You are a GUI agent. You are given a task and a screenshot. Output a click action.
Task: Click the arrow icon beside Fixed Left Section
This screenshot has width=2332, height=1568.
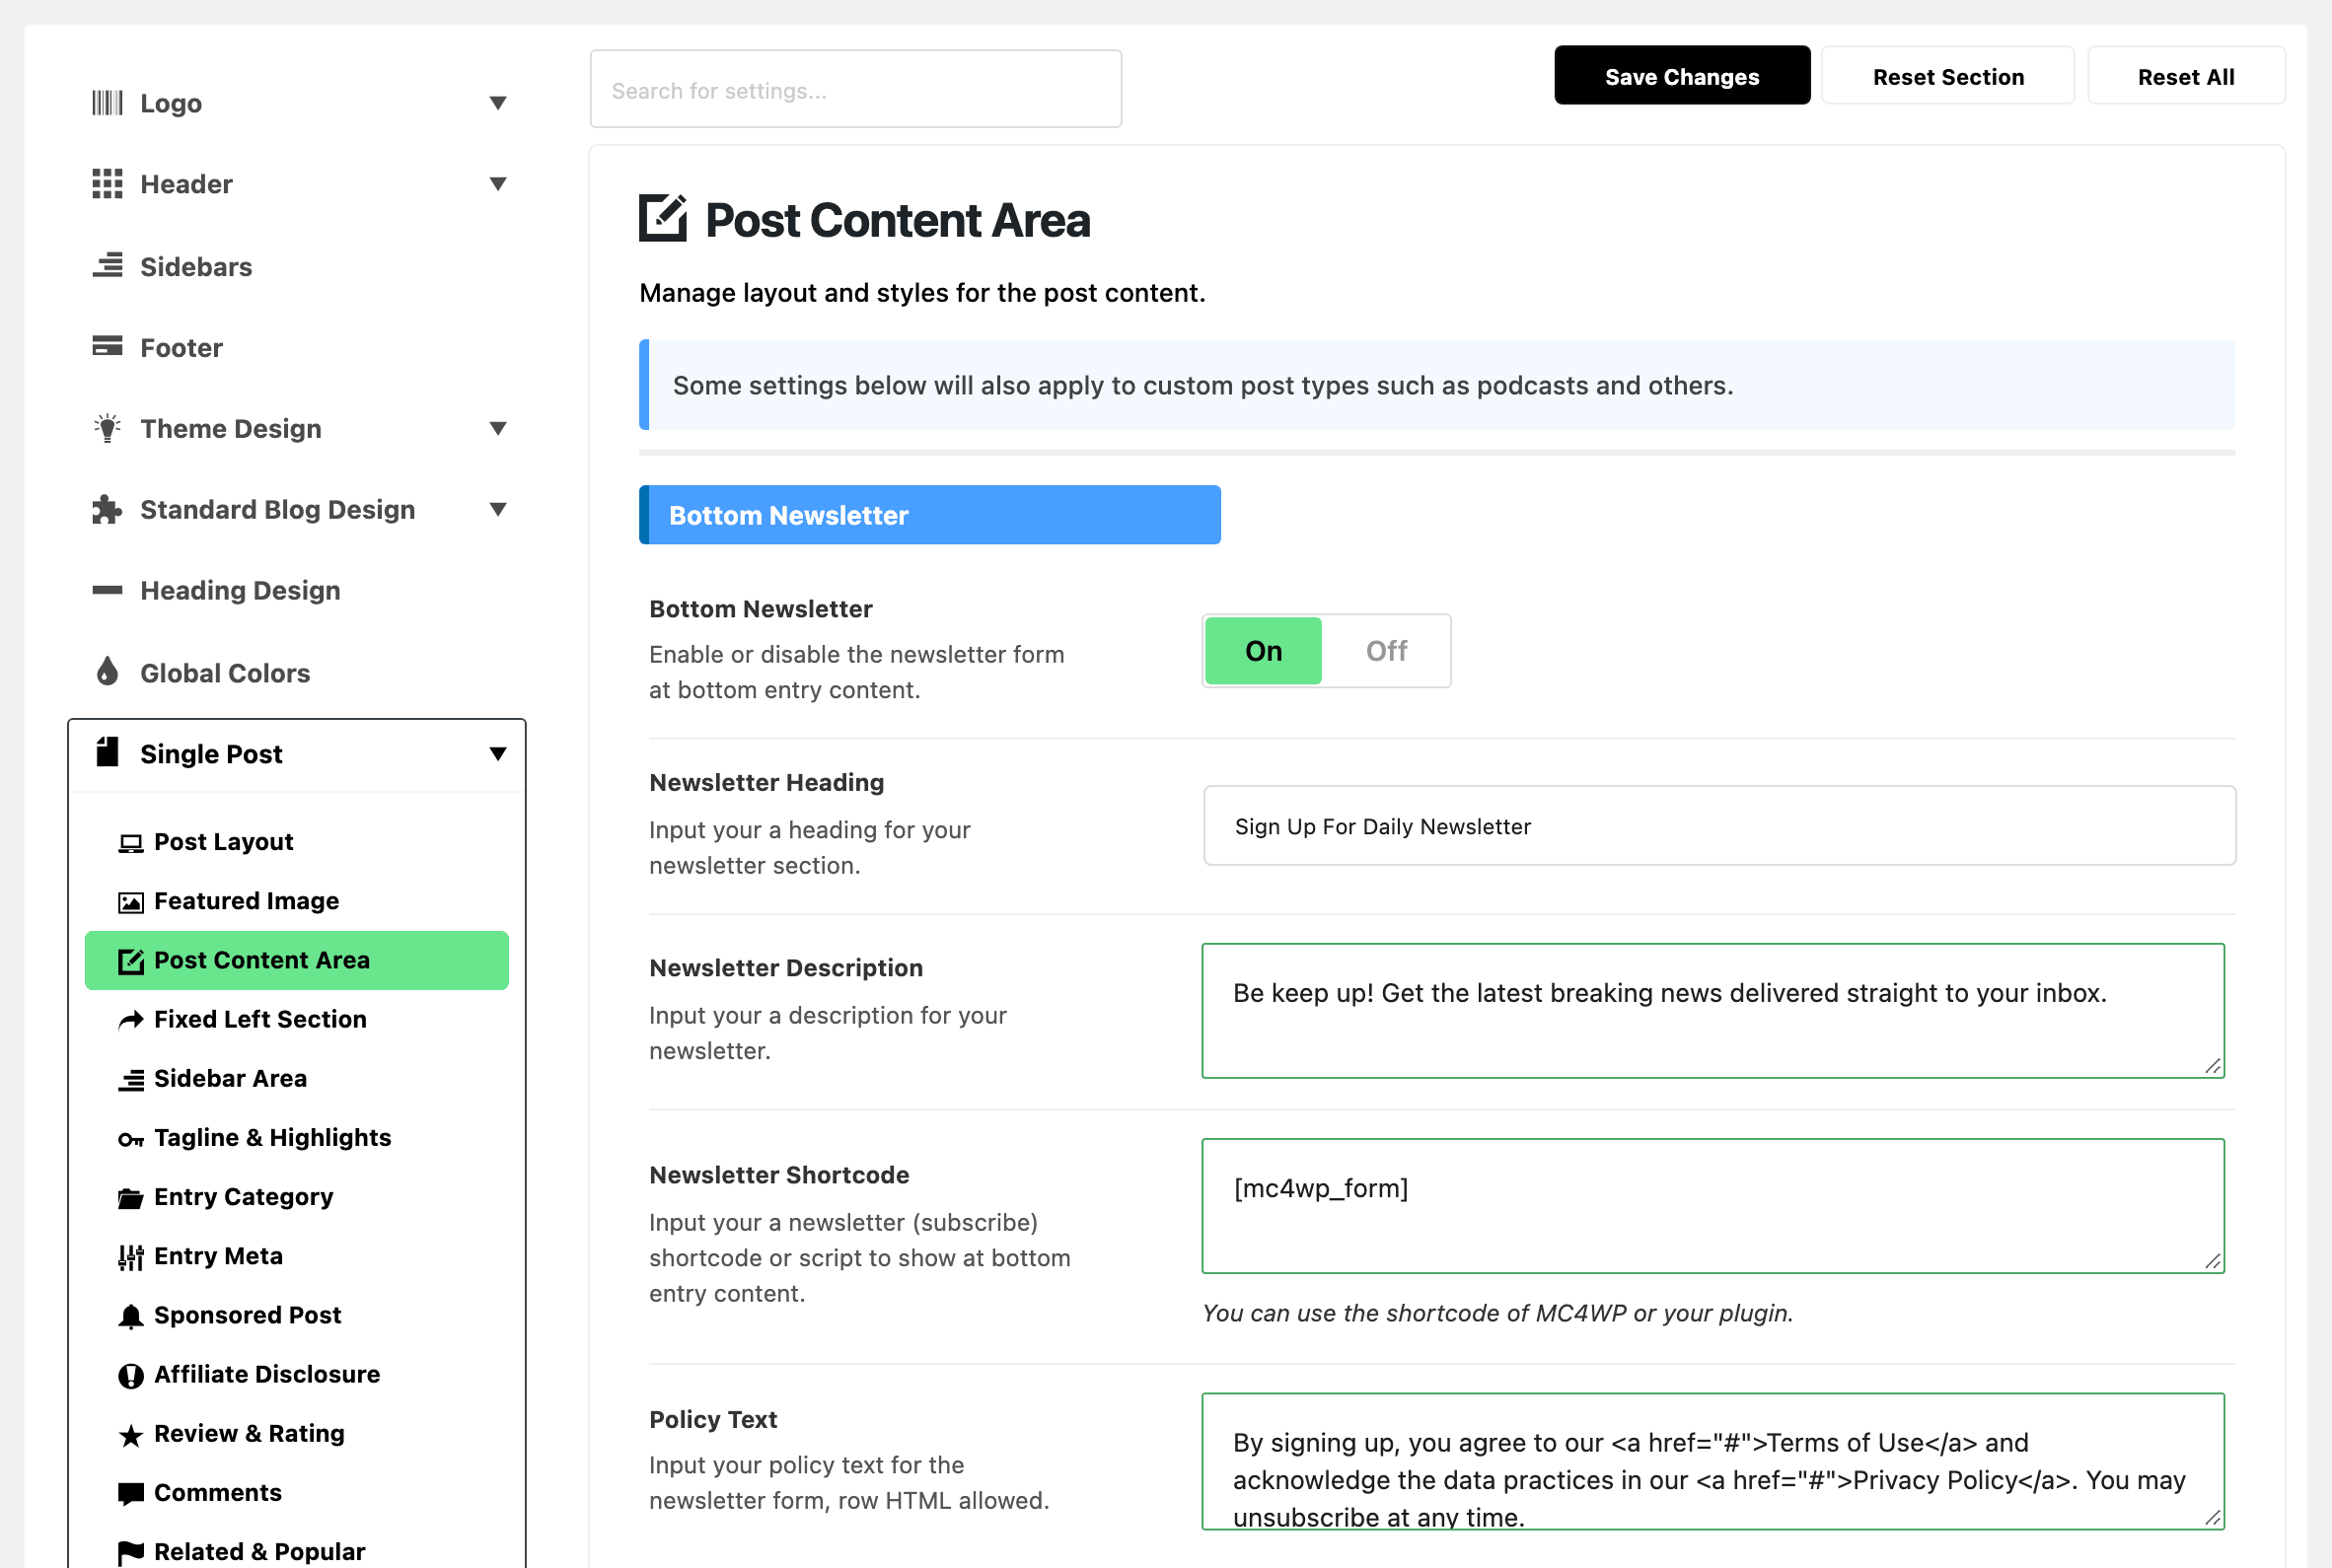(131, 1020)
